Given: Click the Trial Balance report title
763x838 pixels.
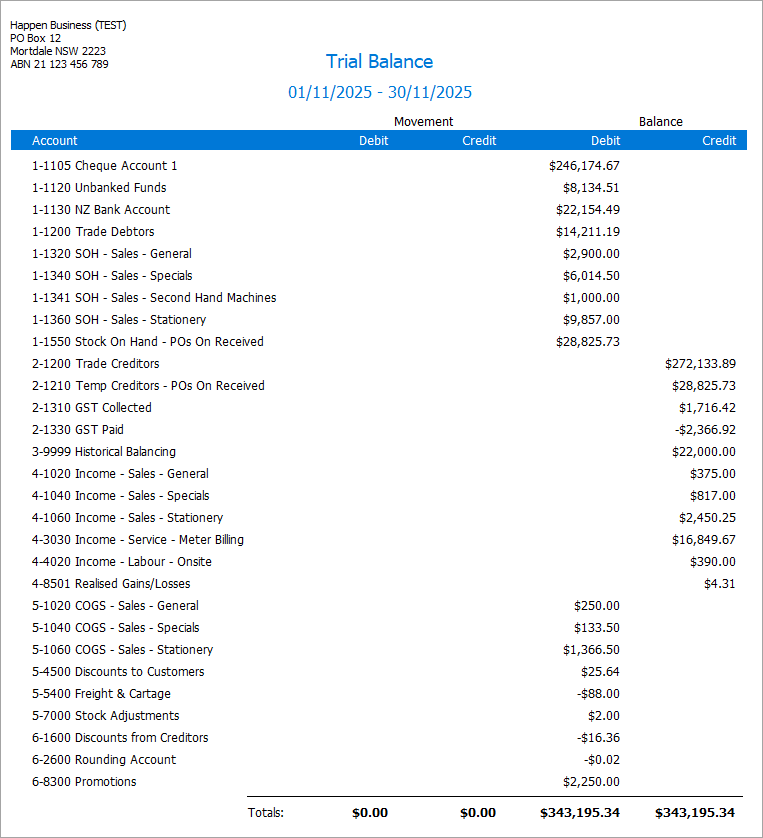Looking at the screenshot, I should click(x=379, y=61).
